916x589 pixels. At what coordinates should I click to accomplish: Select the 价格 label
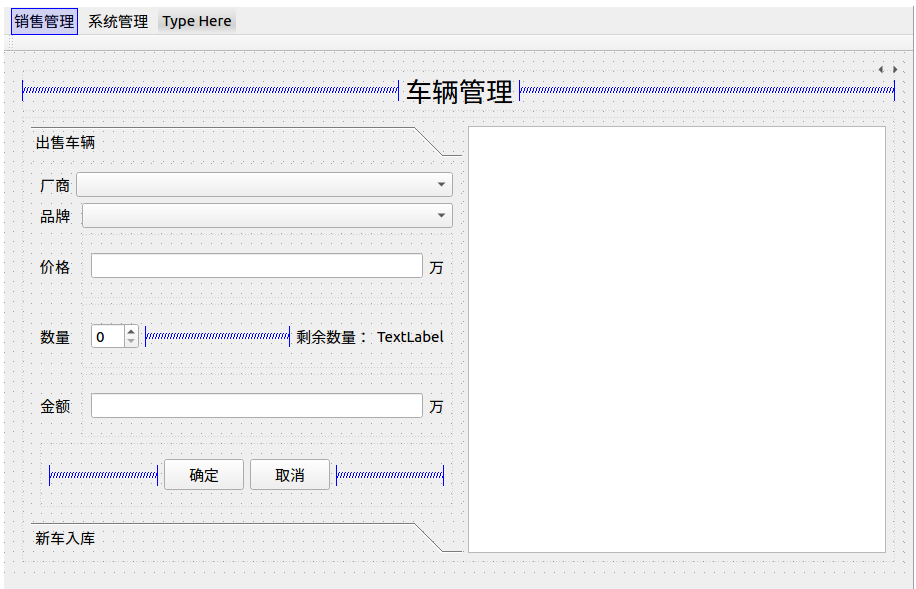point(55,267)
